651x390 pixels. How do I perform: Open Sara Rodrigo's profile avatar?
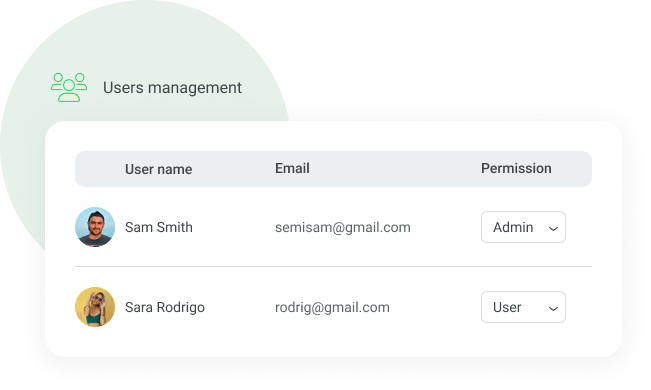coord(95,307)
